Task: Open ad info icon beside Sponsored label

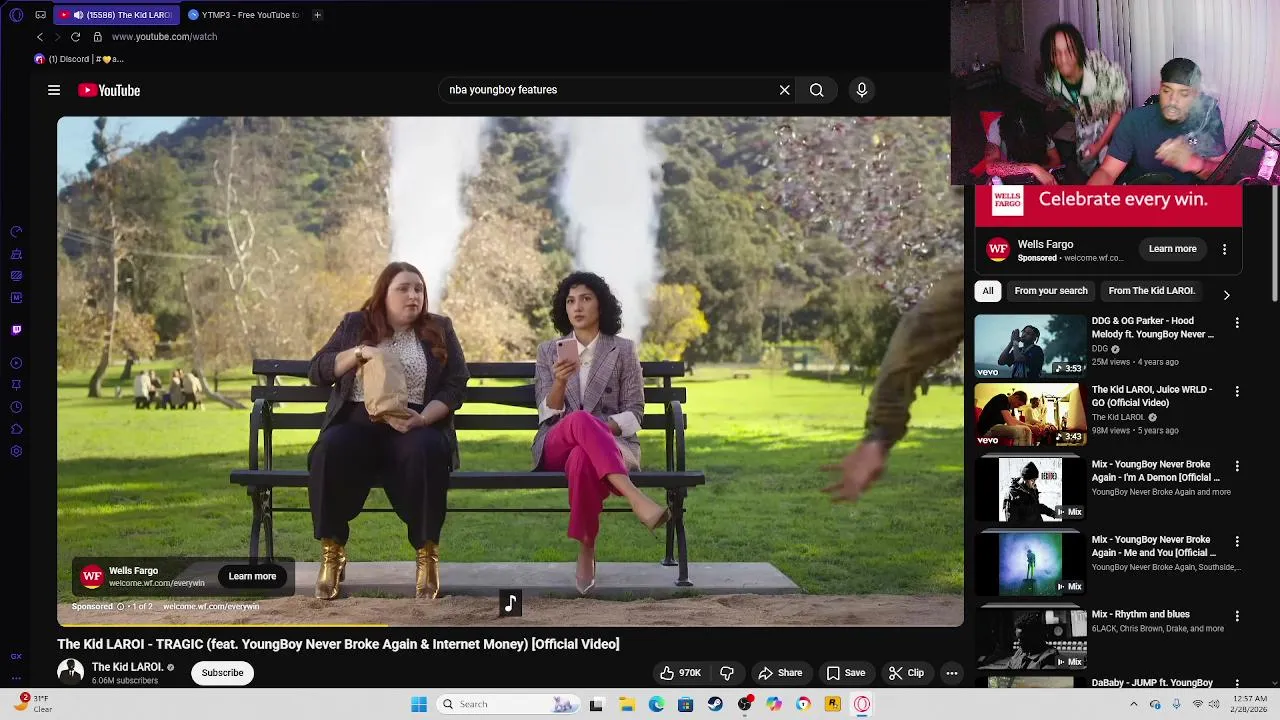Action: [120, 607]
